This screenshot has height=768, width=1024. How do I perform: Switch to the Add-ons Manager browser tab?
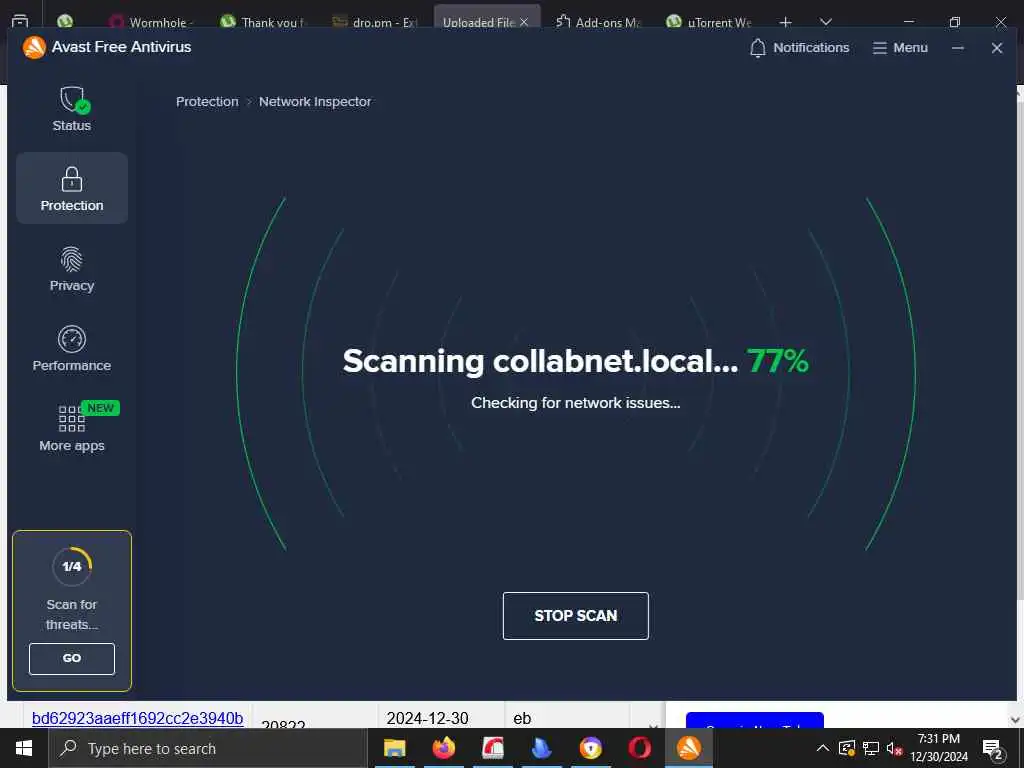pos(598,22)
